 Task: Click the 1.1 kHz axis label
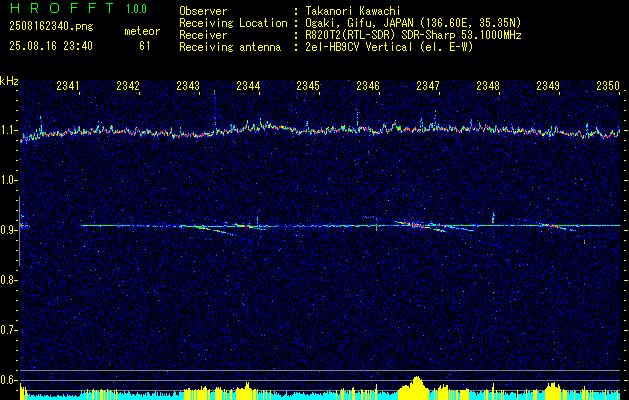8,130
